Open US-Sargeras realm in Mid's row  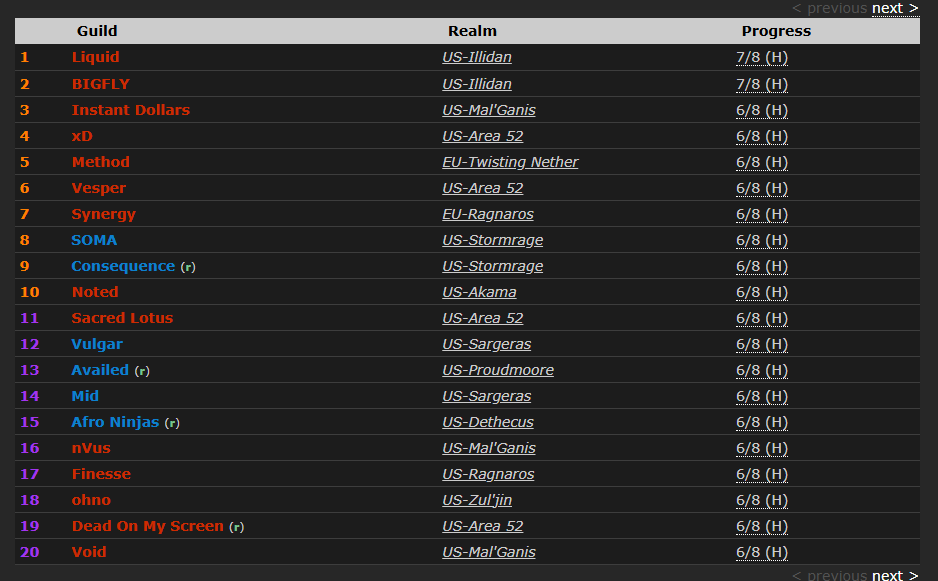[486, 396]
